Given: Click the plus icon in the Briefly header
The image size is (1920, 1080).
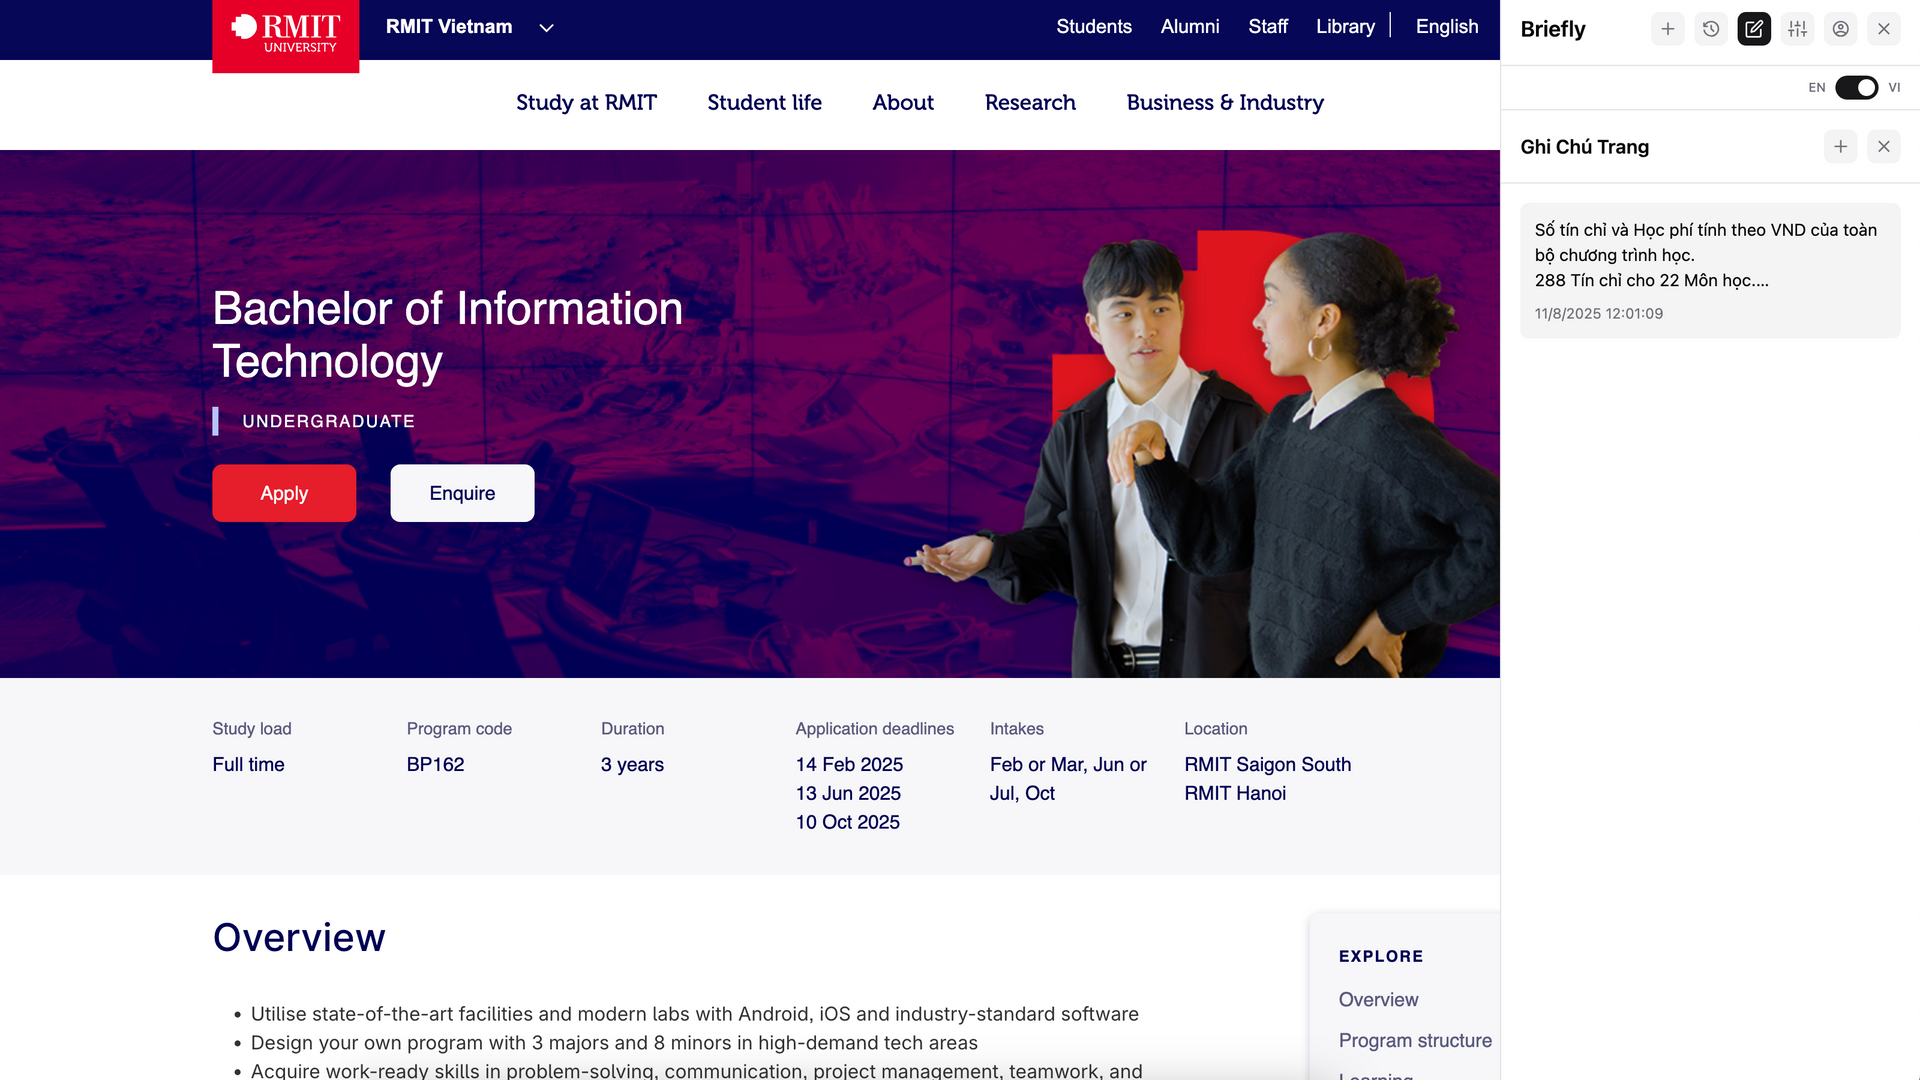Looking at the screenshot, I should (1667, 29).
